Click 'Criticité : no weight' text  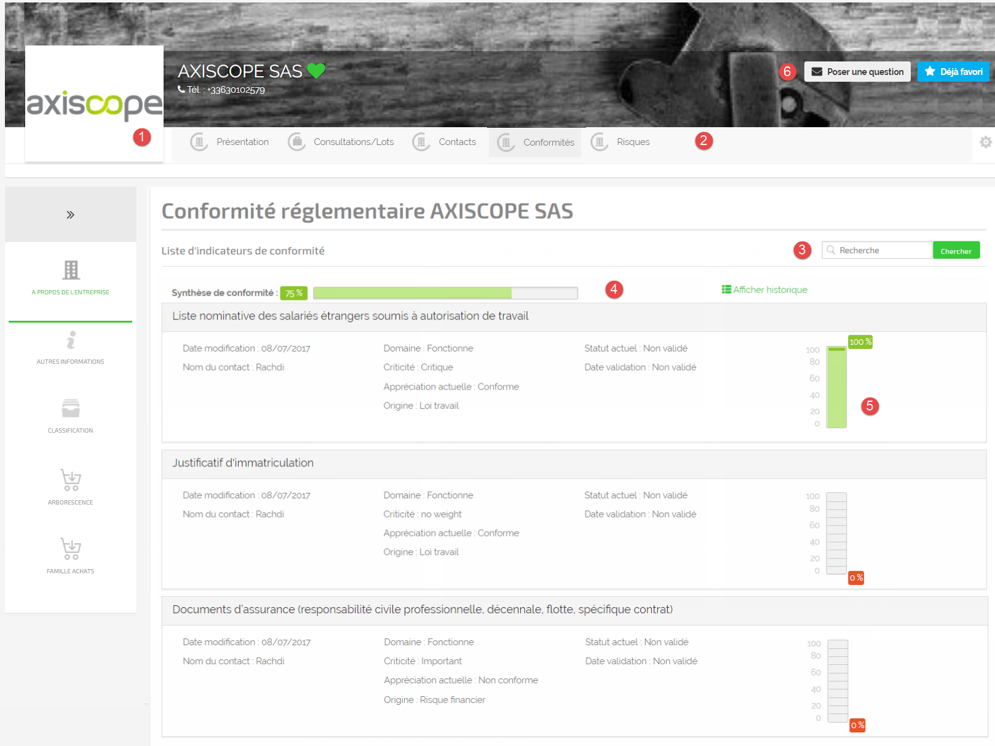pyautogui.click(x=423, y=514)
